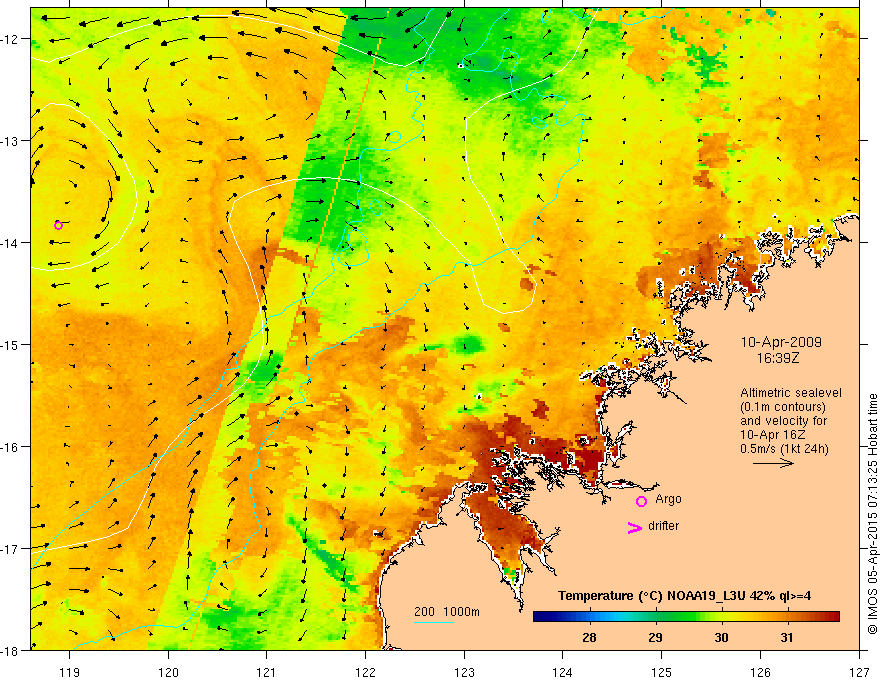Click the 0.5m/s velocity reference arrow
Screen dimensions: 880x680
(x=773, y=463)
